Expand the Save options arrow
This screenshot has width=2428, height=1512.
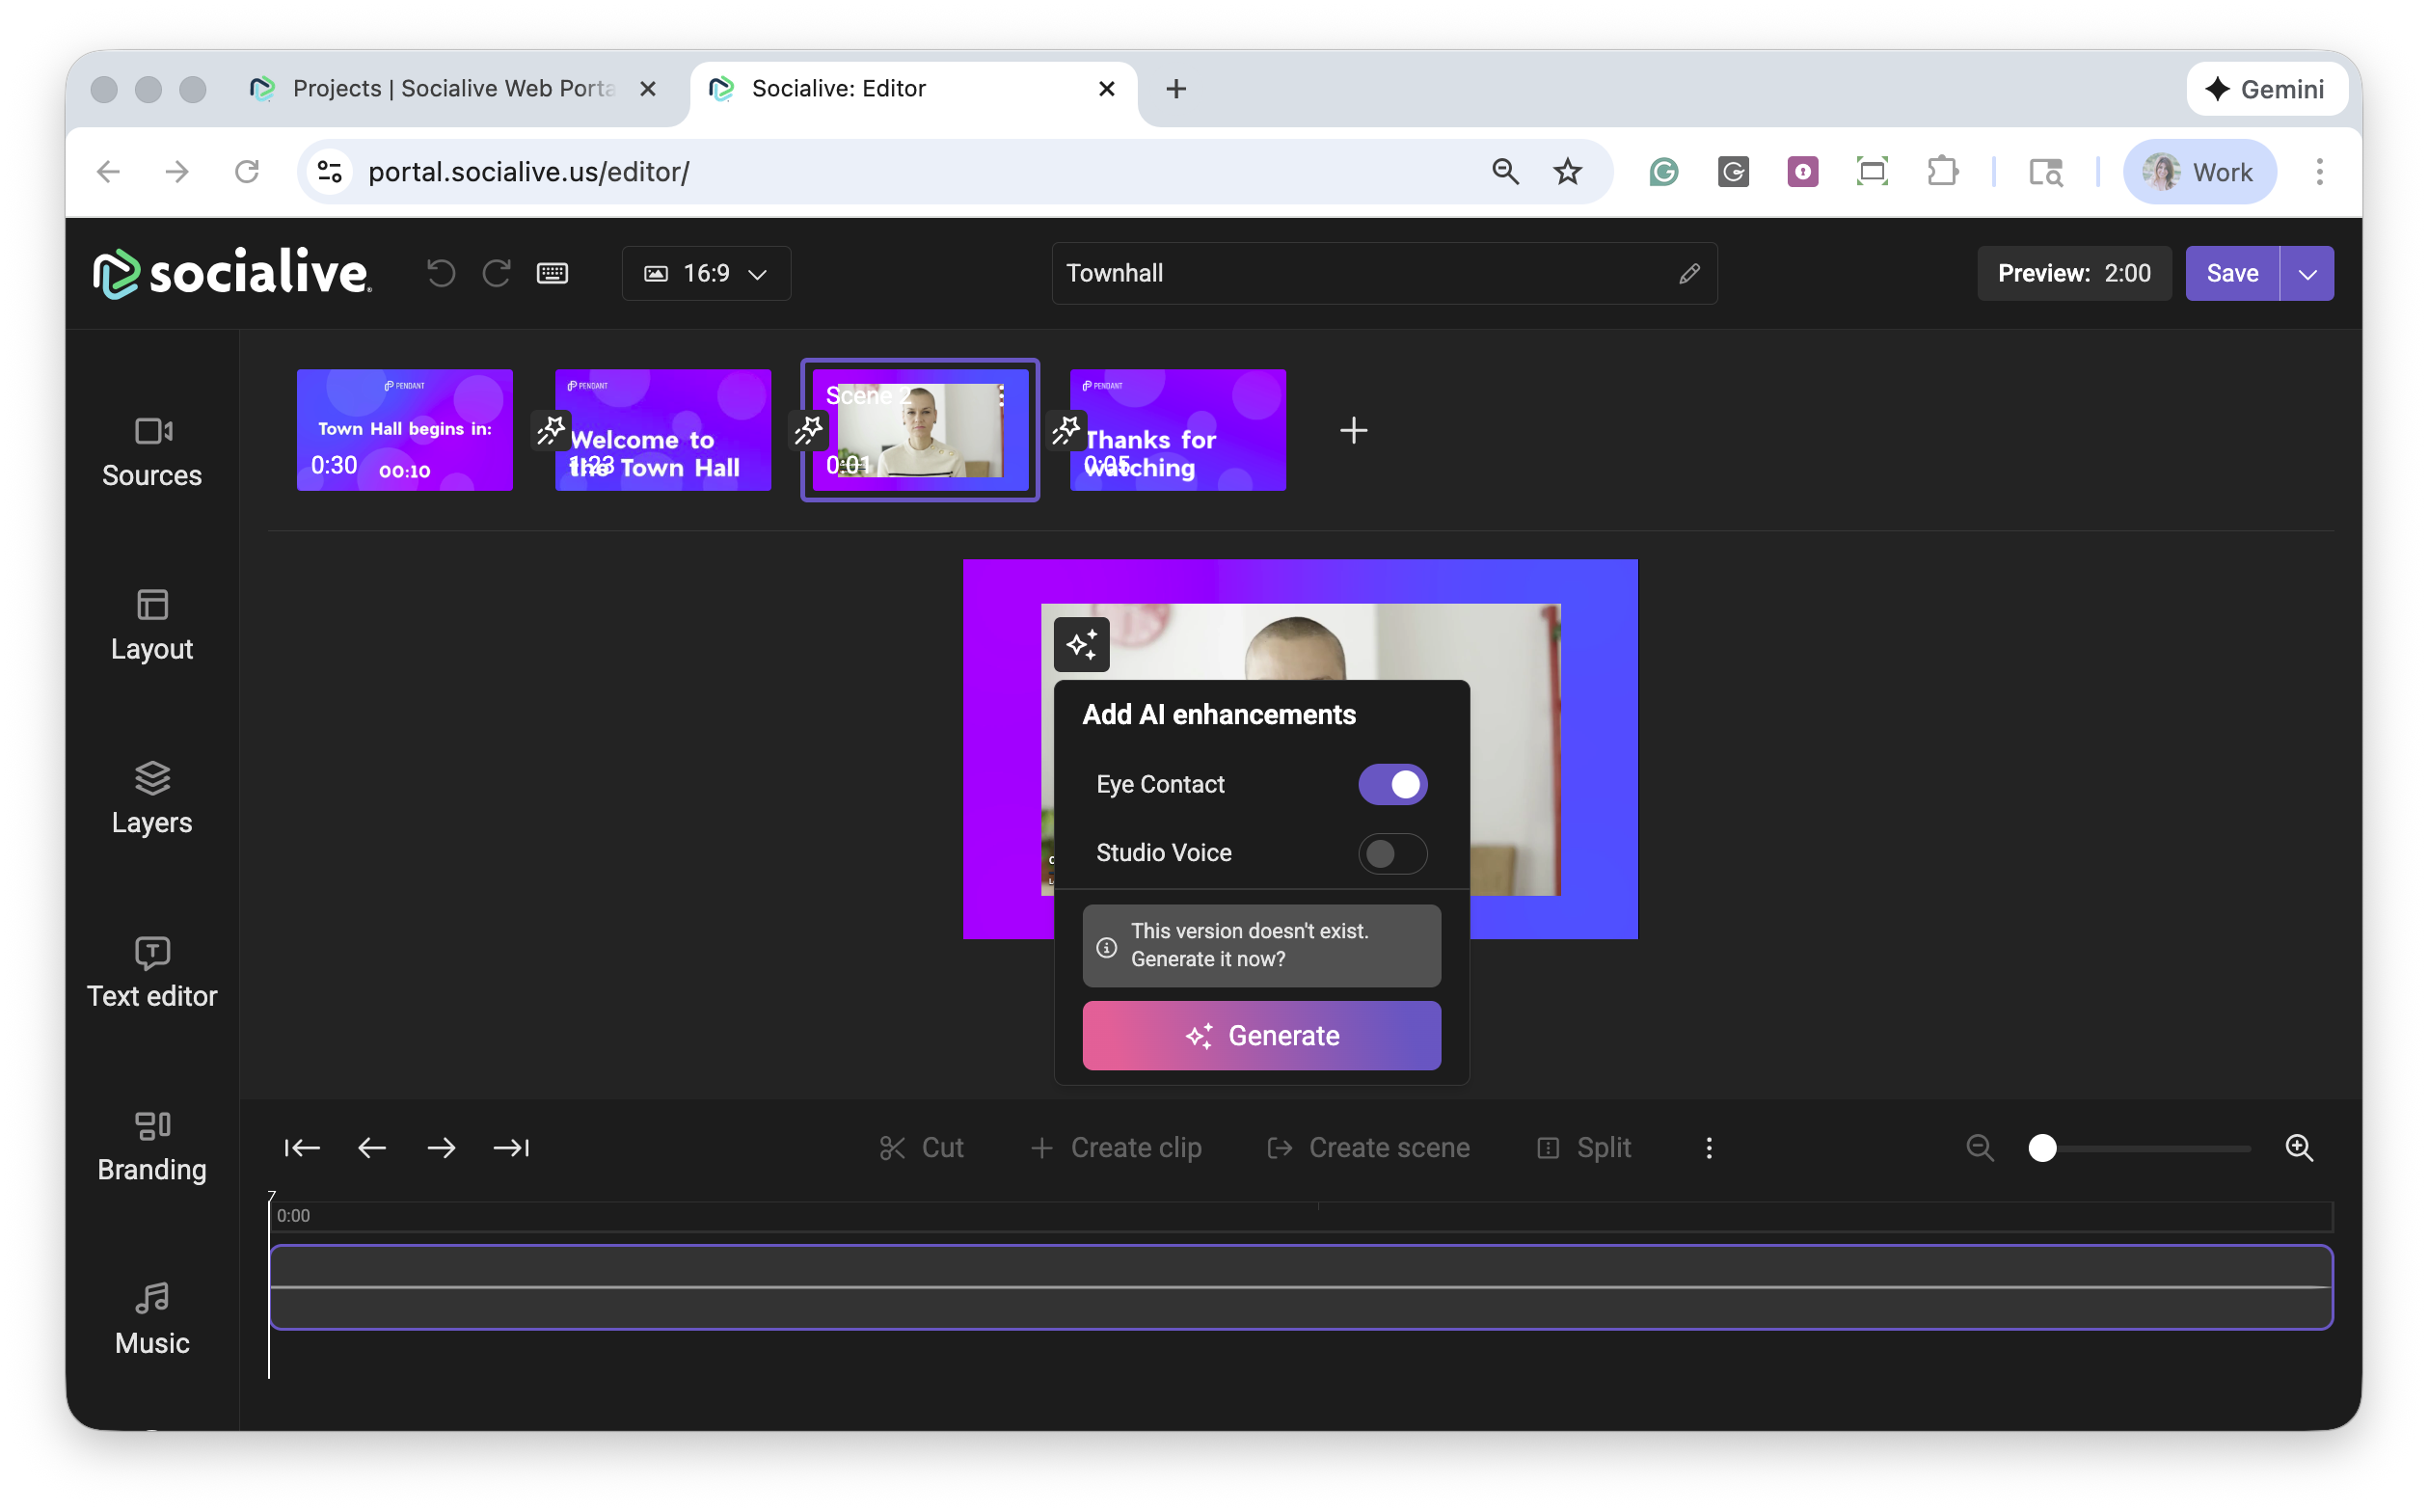click(x=2307, y=273)
